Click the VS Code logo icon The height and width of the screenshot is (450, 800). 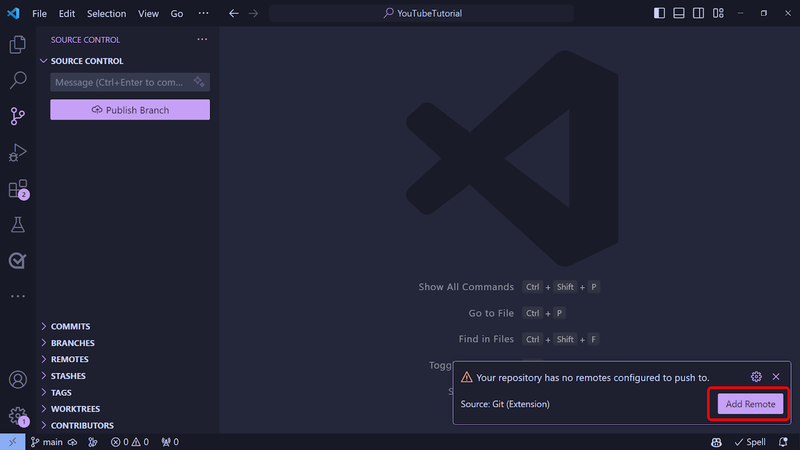pos(13,13)
